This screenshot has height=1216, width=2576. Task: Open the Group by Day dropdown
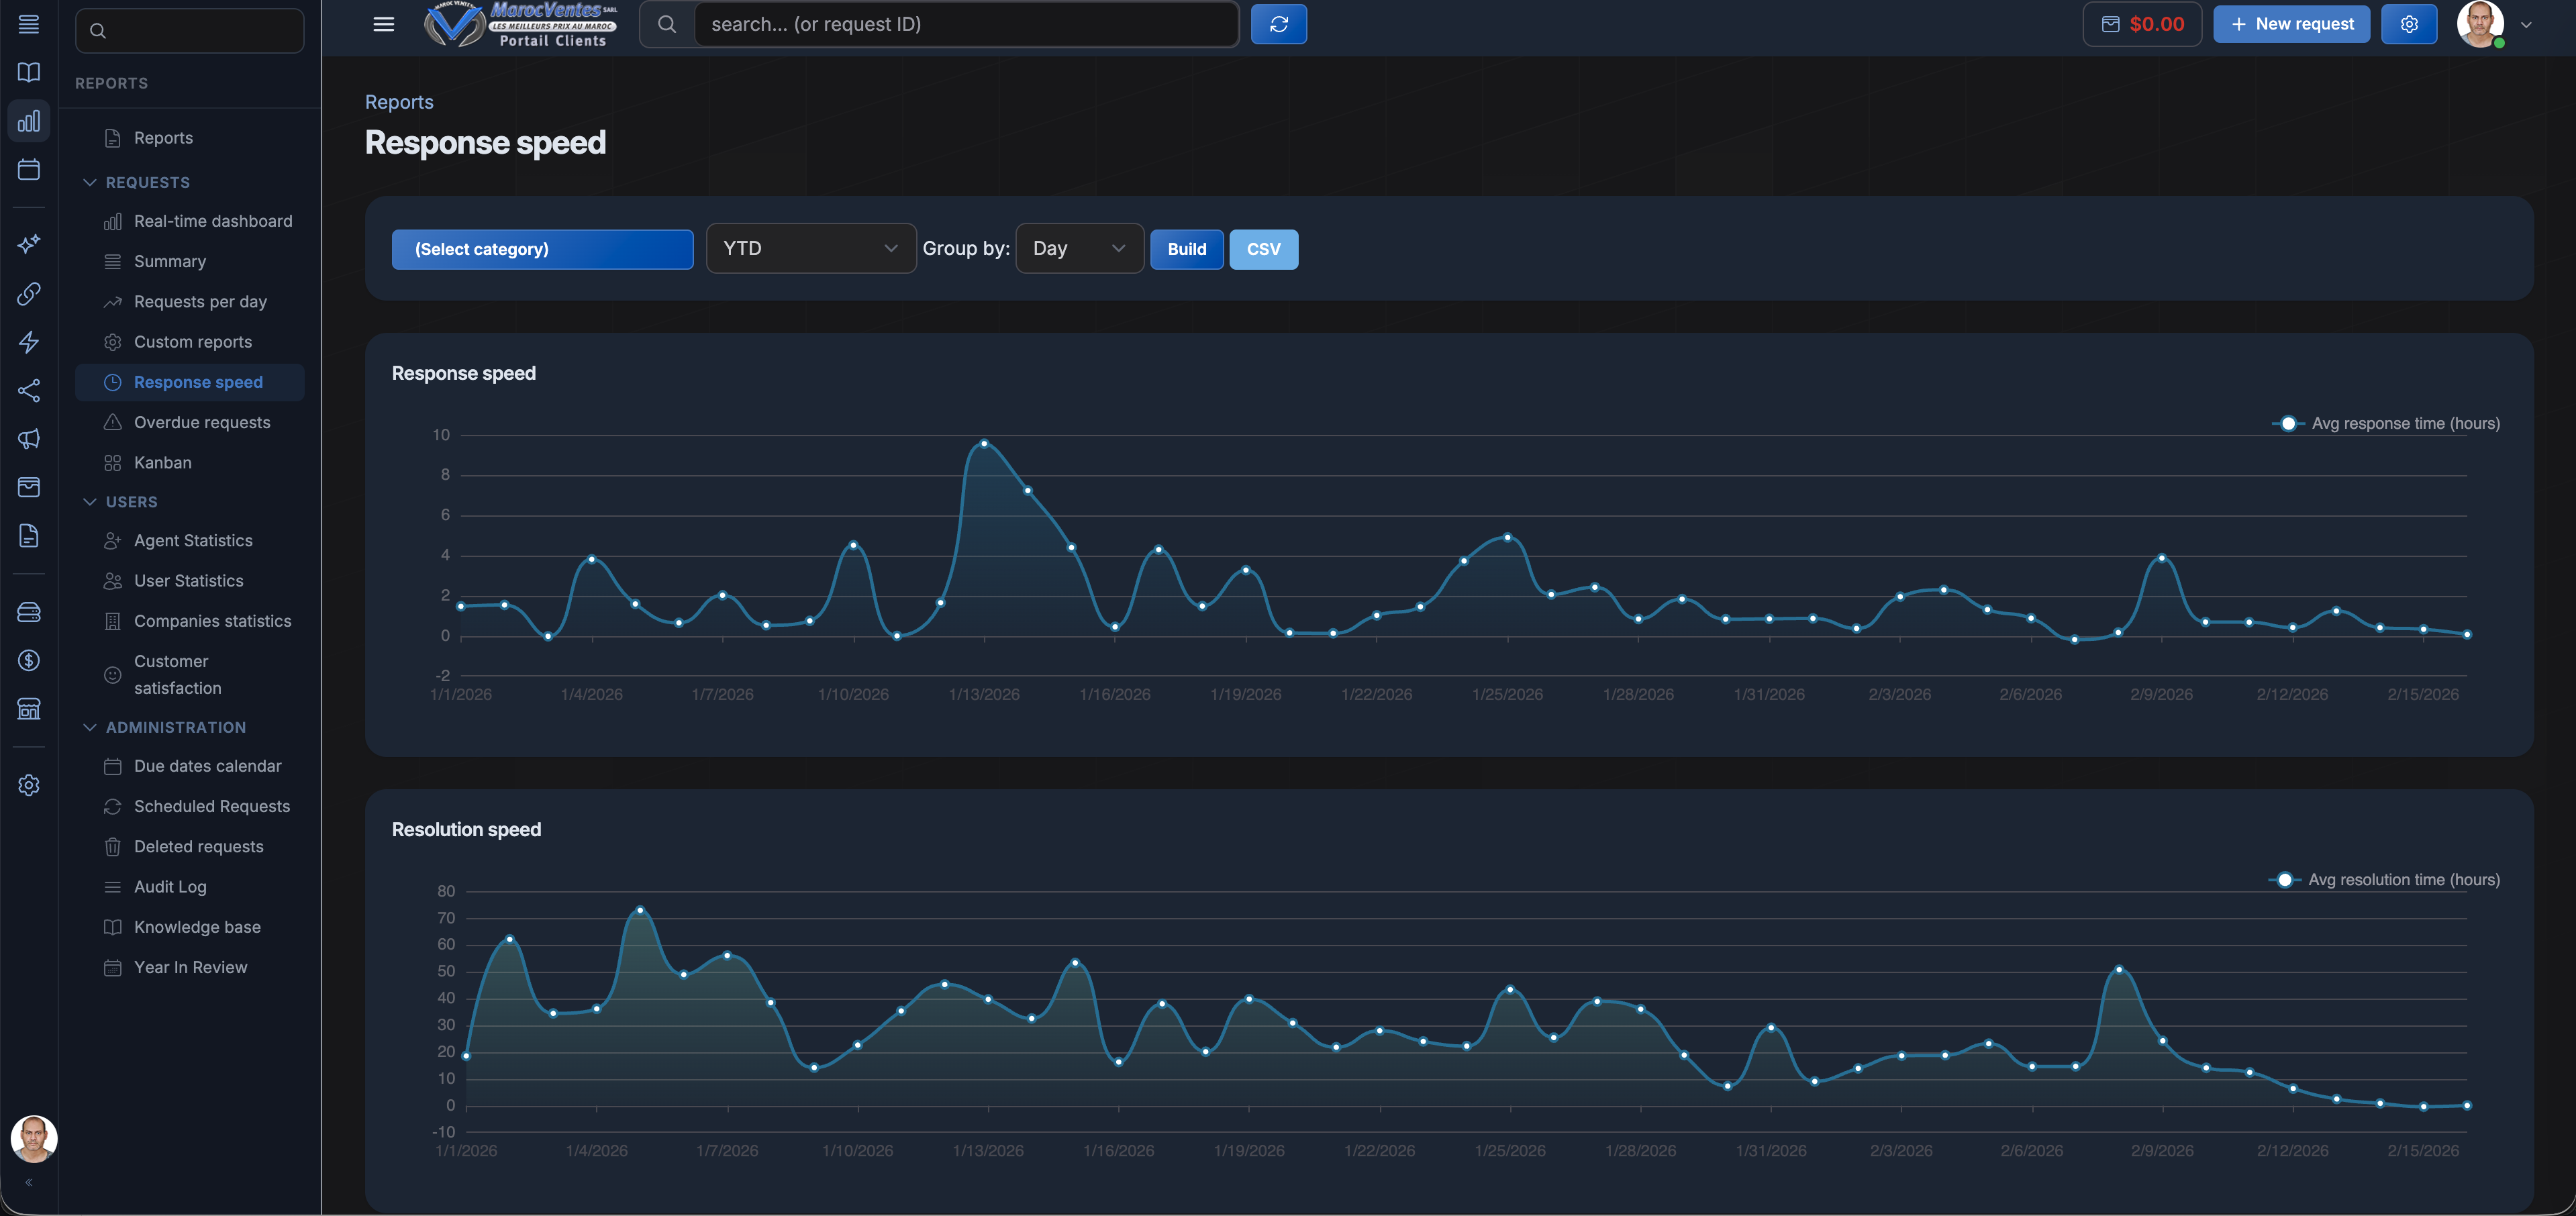pyautogui.click(x=1078, y=248)
